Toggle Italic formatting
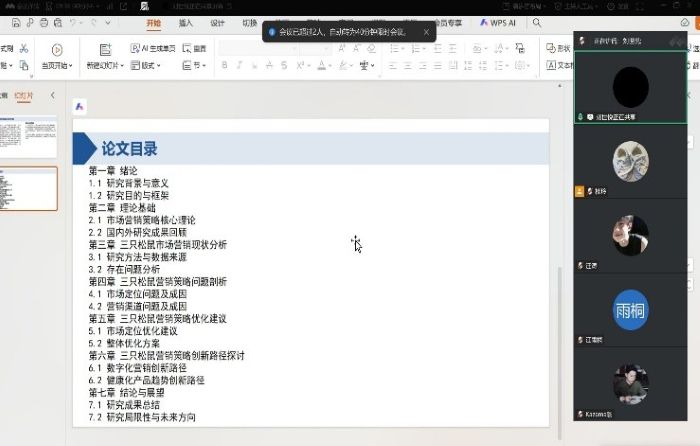The width and height of the screenshot is (700, 446). (240, 66)
